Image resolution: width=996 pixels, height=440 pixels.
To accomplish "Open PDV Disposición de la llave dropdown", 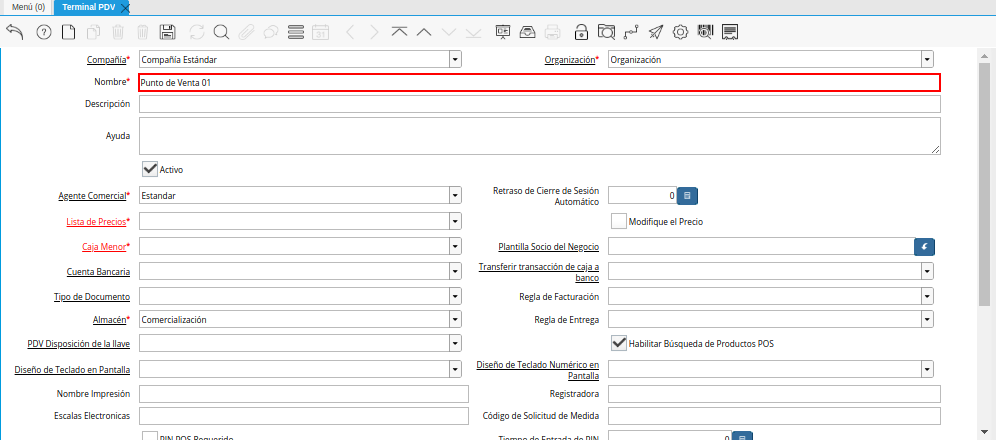I will click(x=455, y=343).
